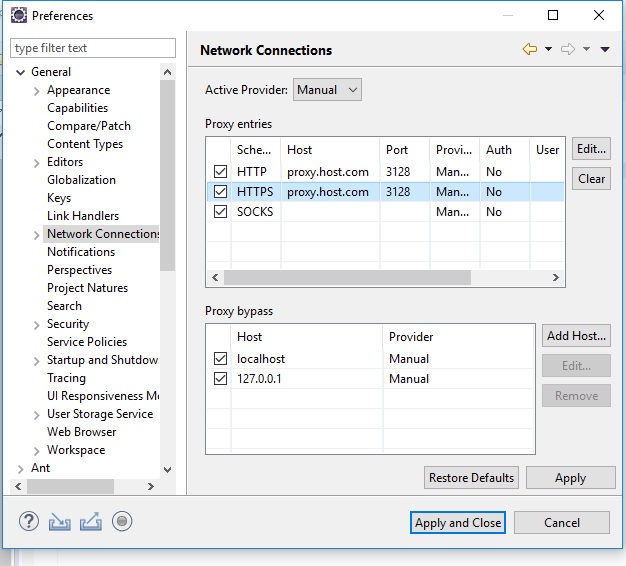
Task: Click the type filter text field
Action: pos(93,48)
